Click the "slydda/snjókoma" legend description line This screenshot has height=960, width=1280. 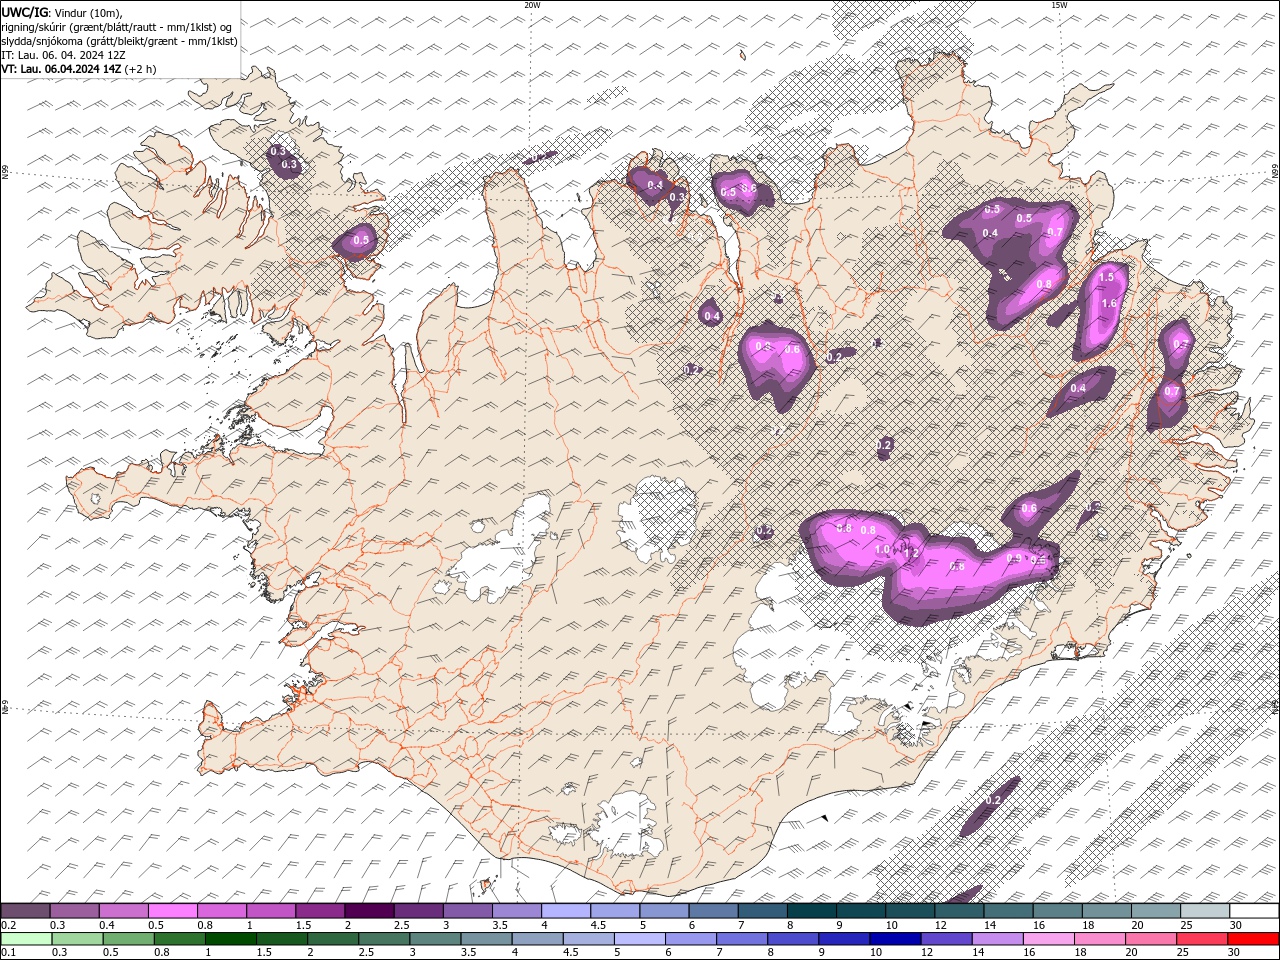(x=120, y=41)
